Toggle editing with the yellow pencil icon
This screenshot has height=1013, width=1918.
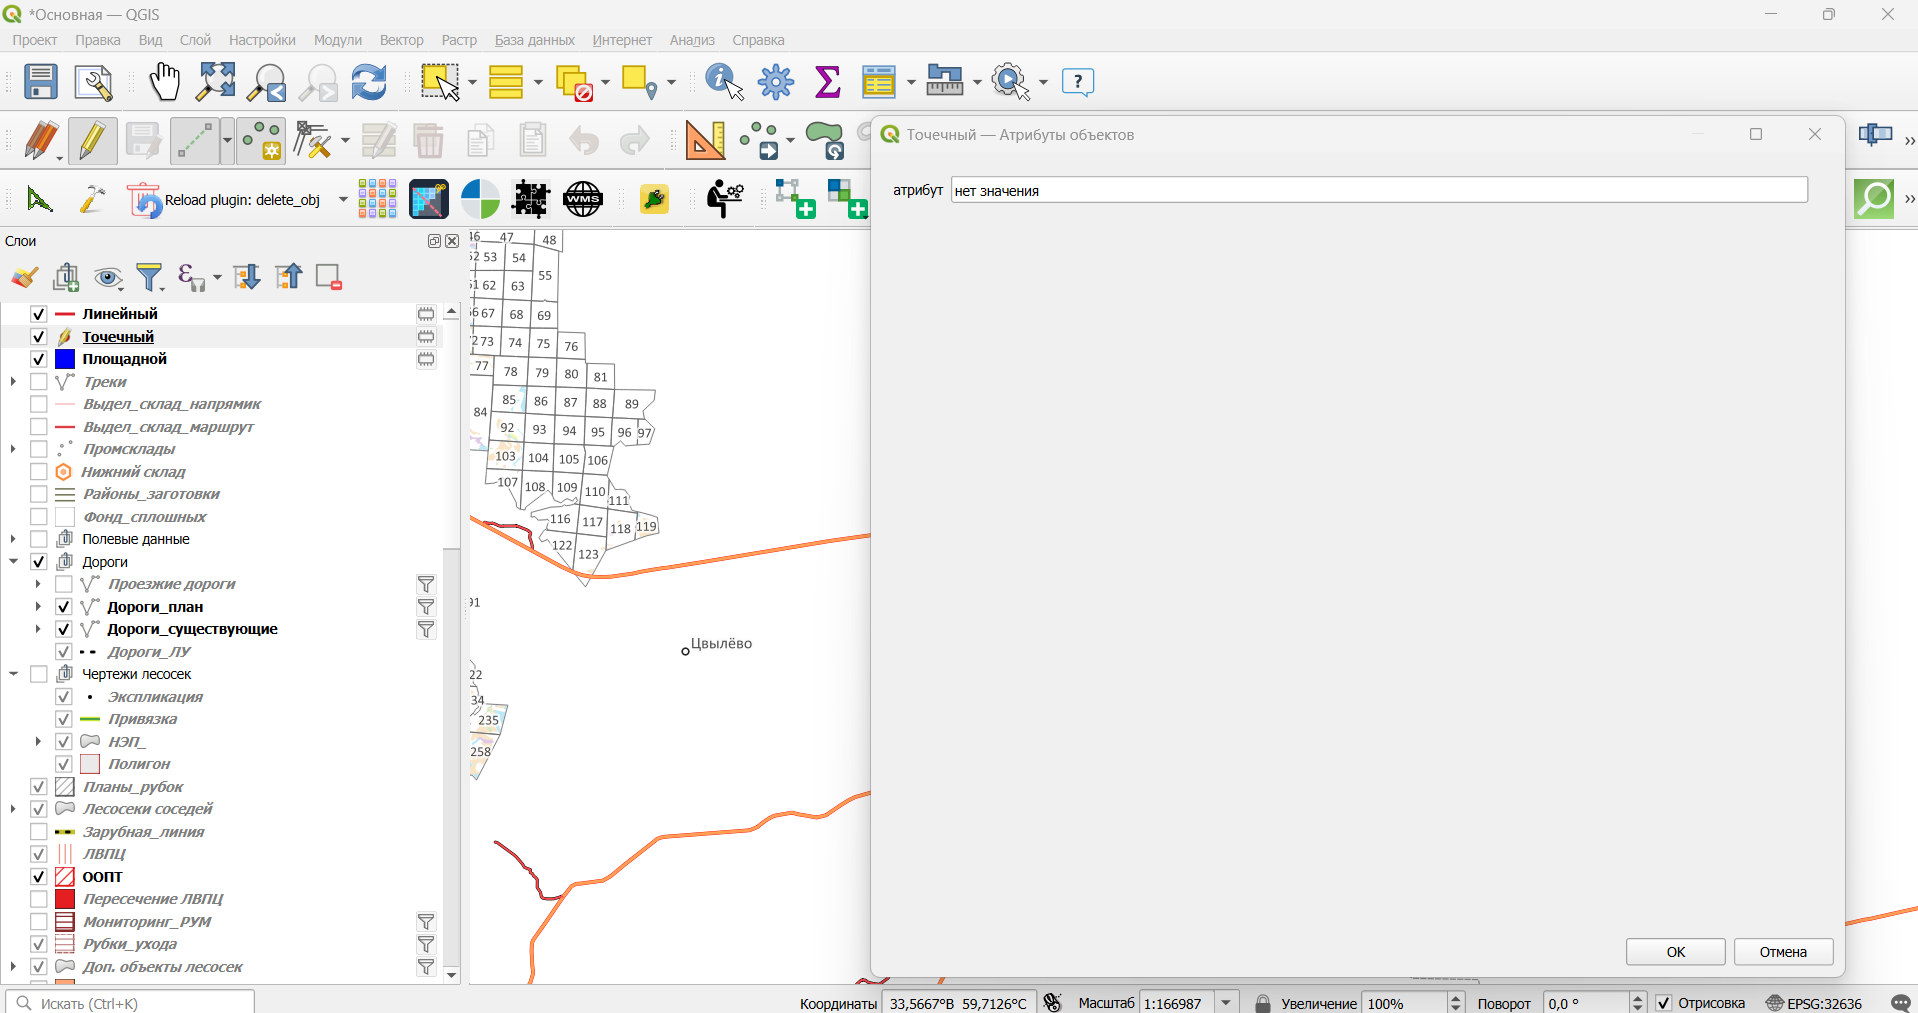point(92,141)
